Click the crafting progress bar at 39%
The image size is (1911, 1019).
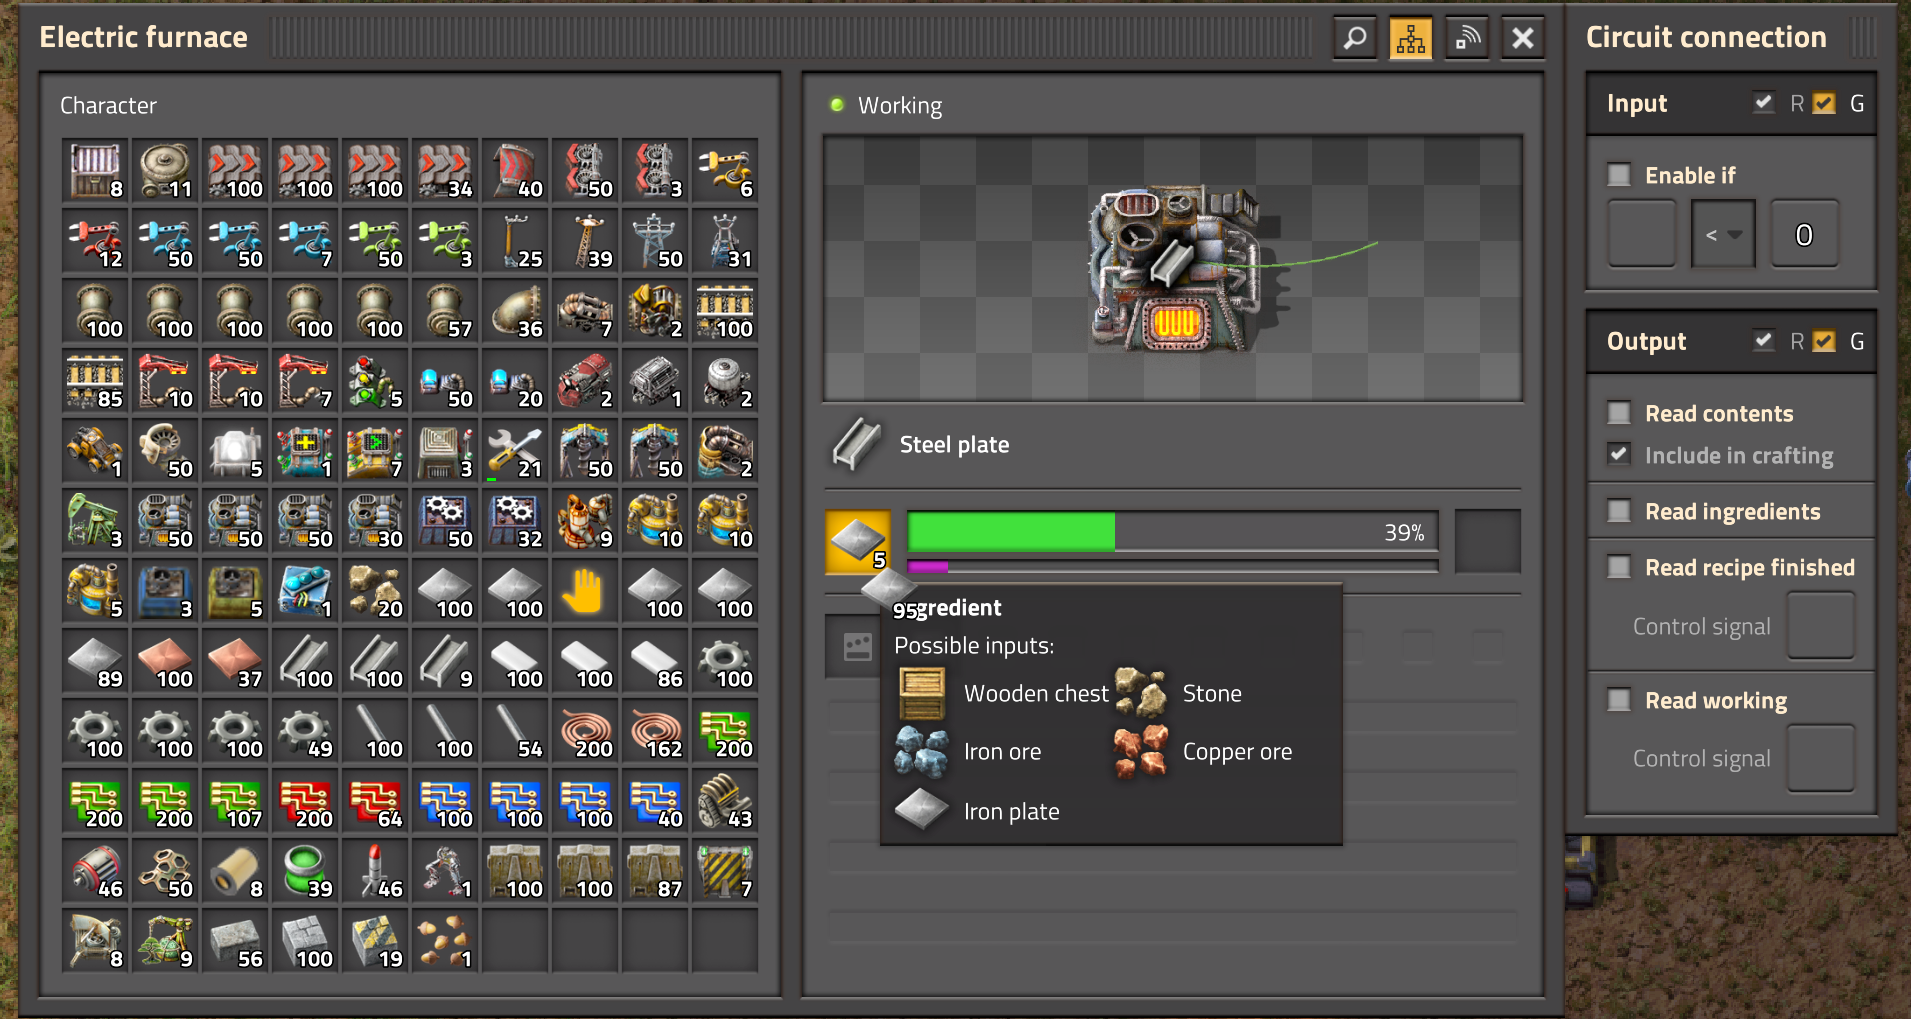click(1172, 532)
